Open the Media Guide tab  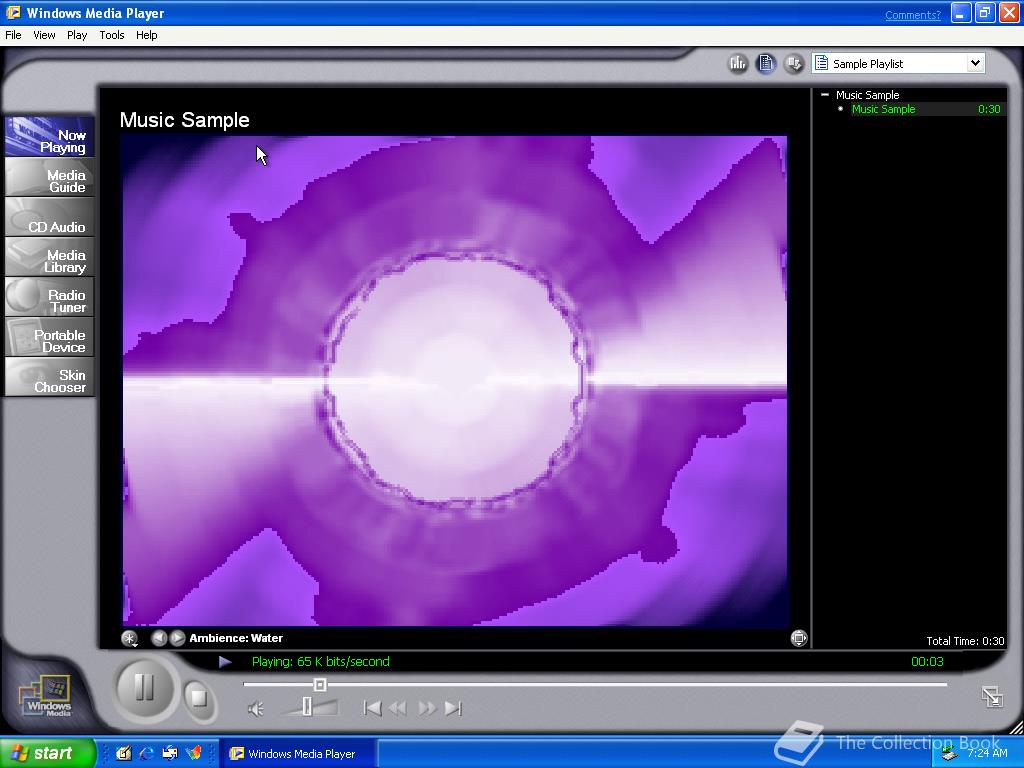(50, 178)
